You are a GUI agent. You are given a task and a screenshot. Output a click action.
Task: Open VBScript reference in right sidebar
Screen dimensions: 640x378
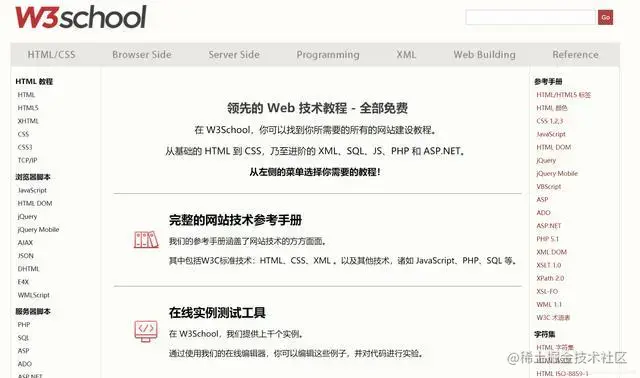point(549,187)
